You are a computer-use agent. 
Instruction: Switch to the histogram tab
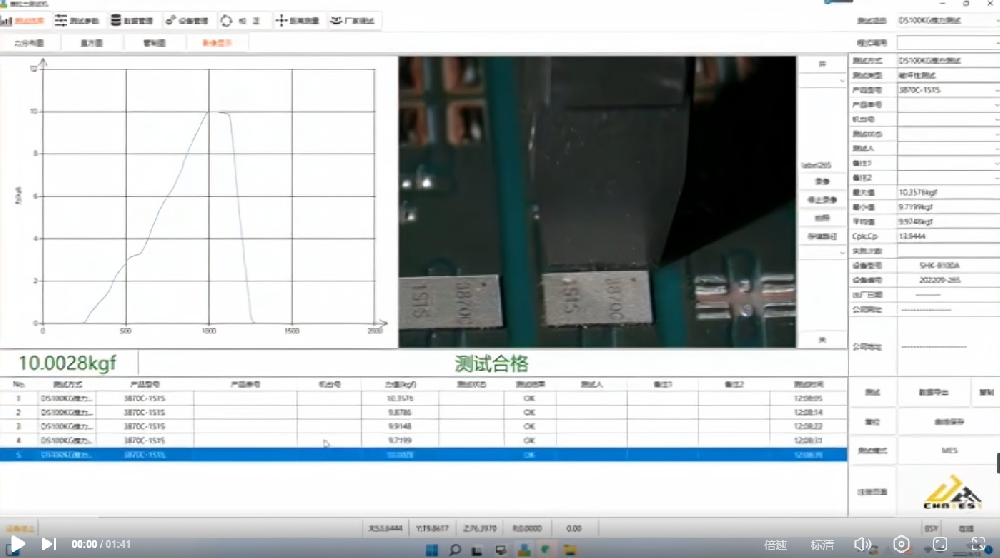[x=91, y=43]
